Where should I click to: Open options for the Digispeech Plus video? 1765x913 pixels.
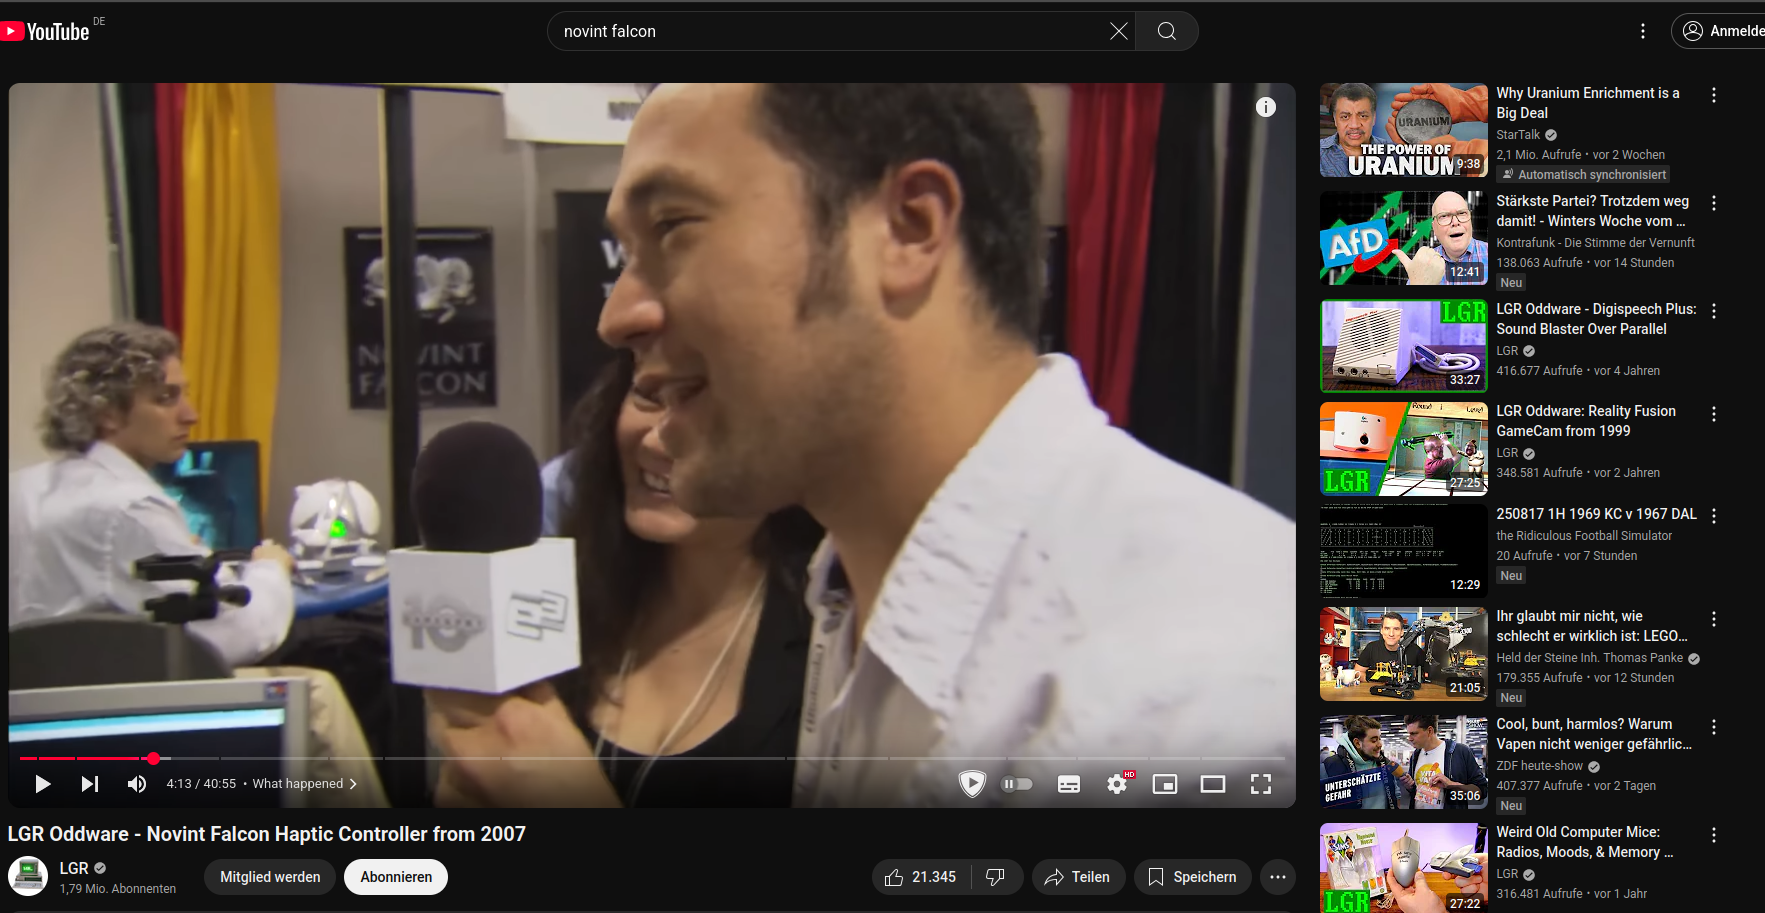coord(1714,311)
